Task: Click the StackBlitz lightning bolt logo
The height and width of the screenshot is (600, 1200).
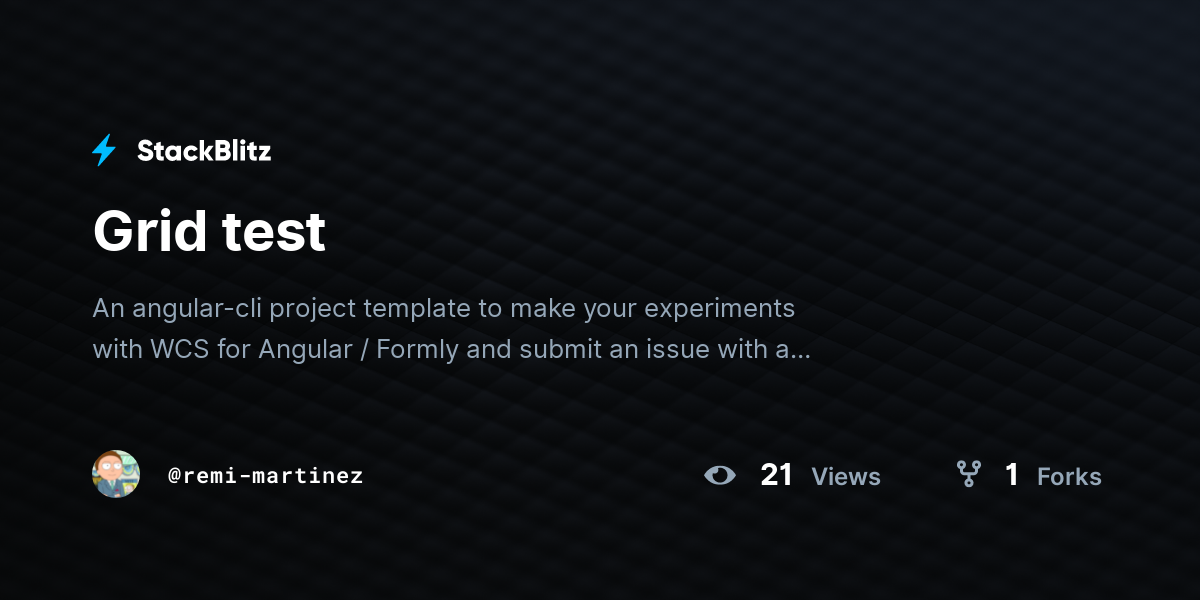Action: pos(104,150)
